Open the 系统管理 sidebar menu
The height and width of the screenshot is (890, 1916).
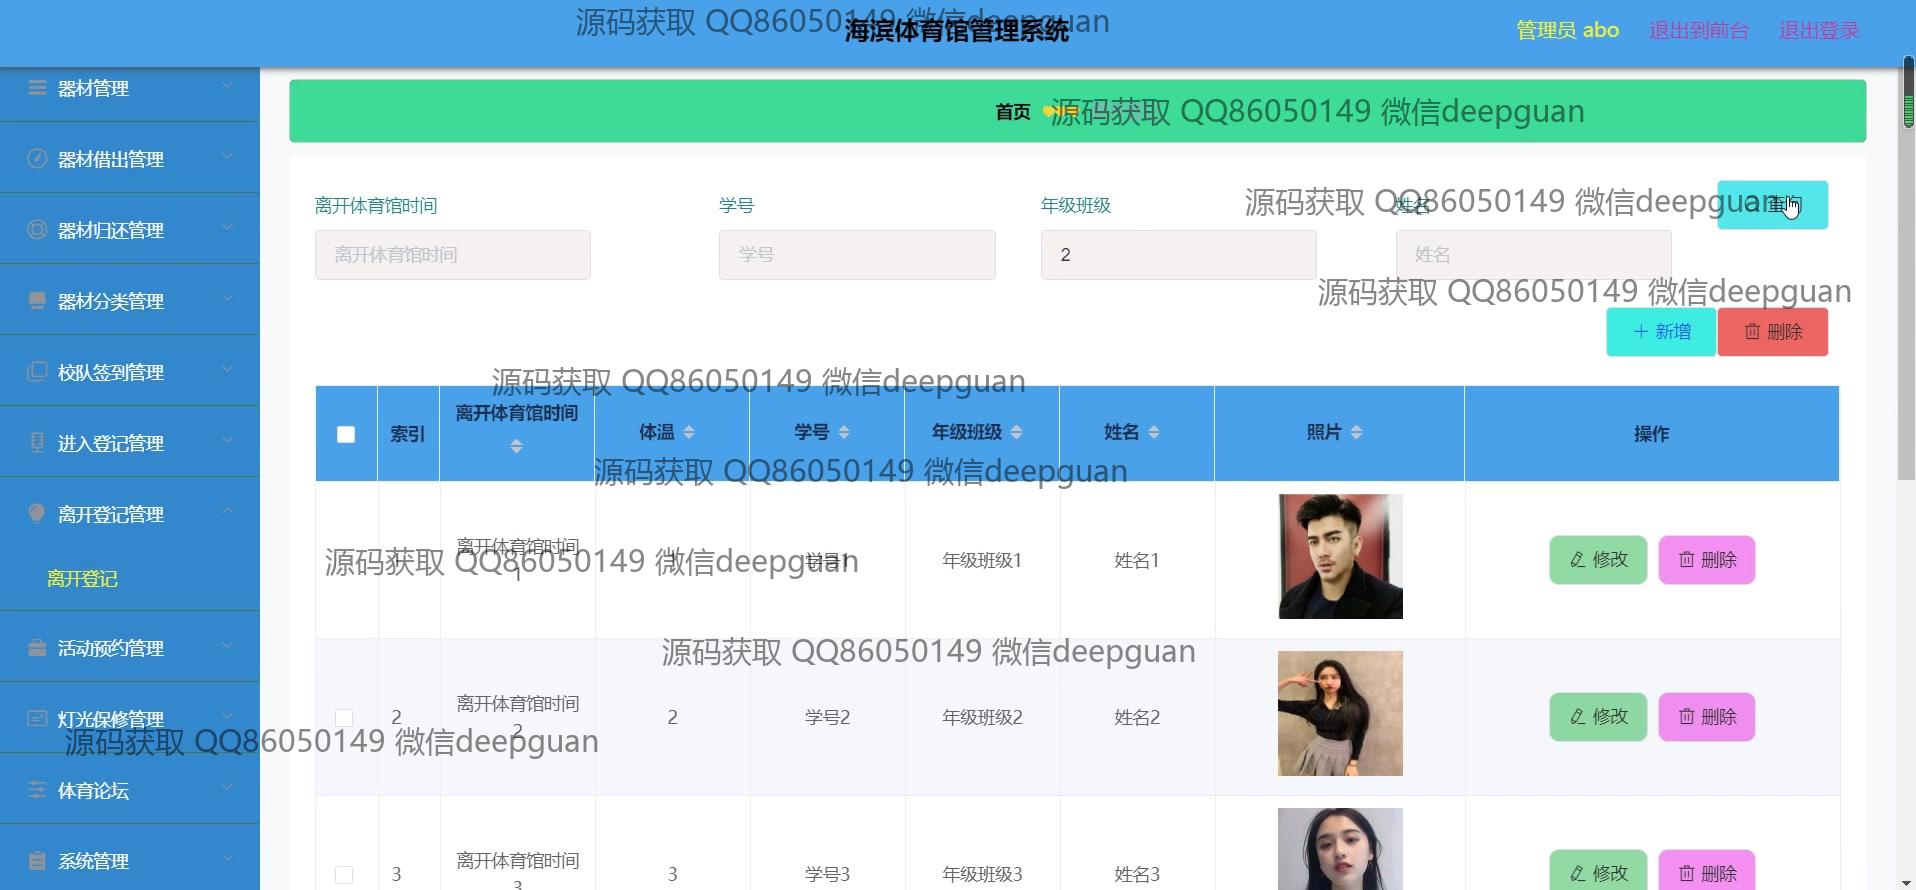(x=93, y=861)
